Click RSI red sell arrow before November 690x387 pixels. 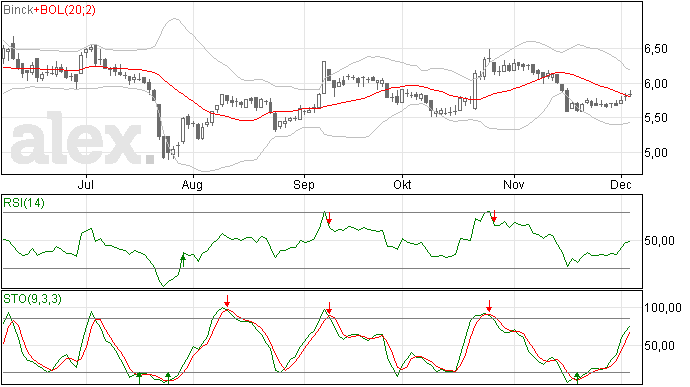[x=494, y=216]
